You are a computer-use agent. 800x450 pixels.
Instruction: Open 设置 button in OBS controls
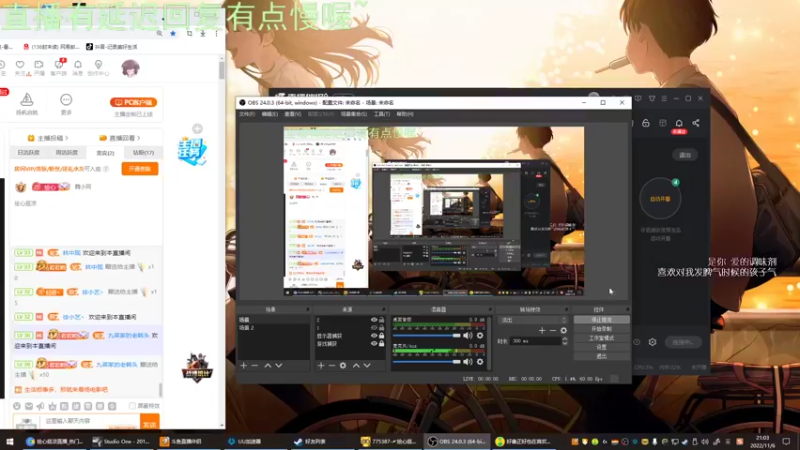[602, 347]
